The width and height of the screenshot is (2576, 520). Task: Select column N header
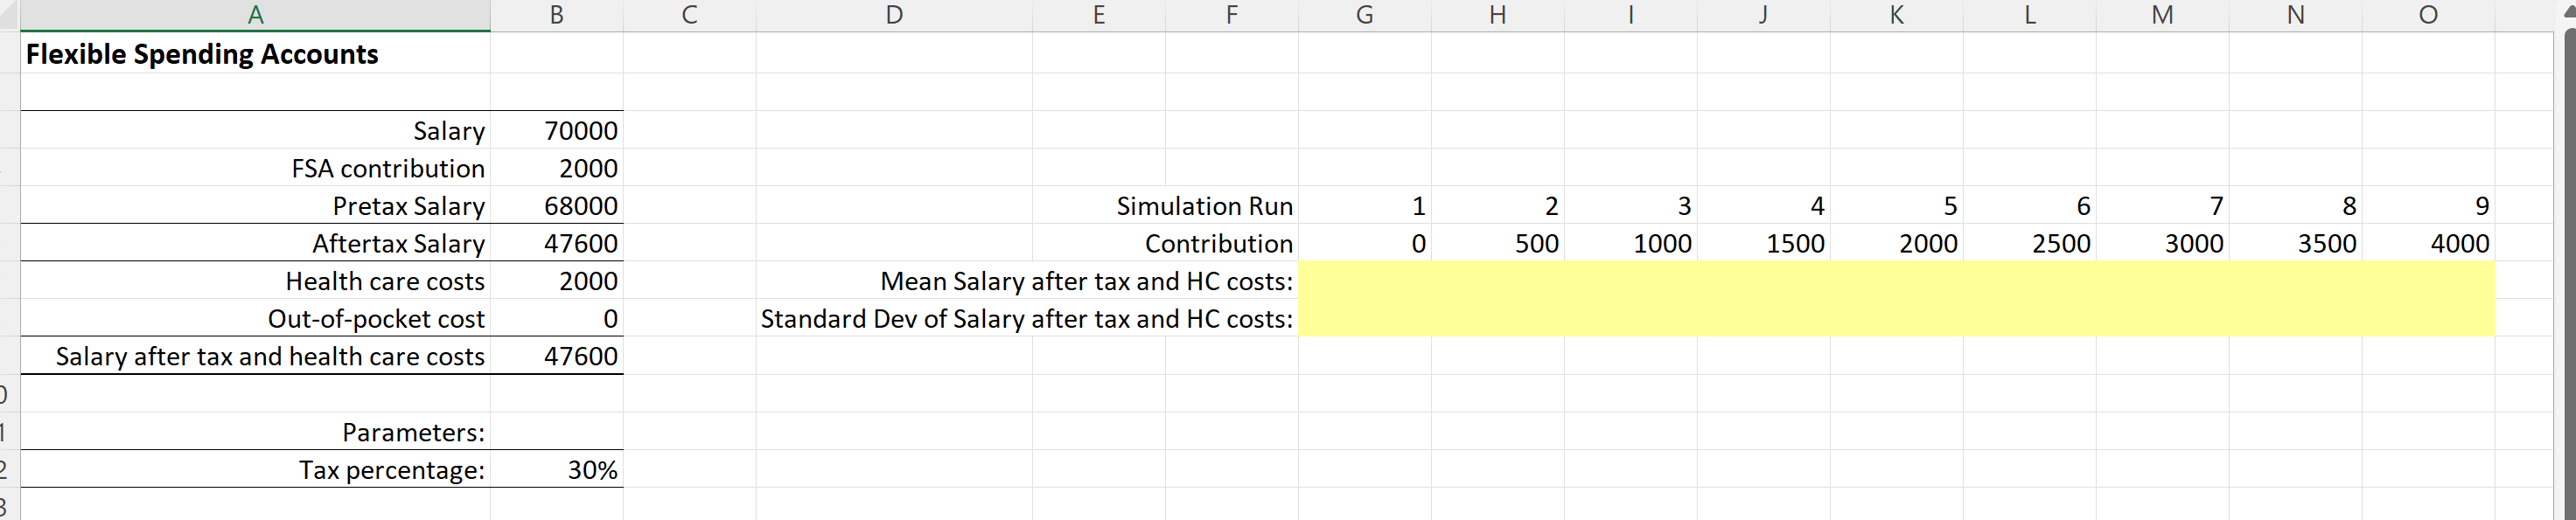point(2296,15)
